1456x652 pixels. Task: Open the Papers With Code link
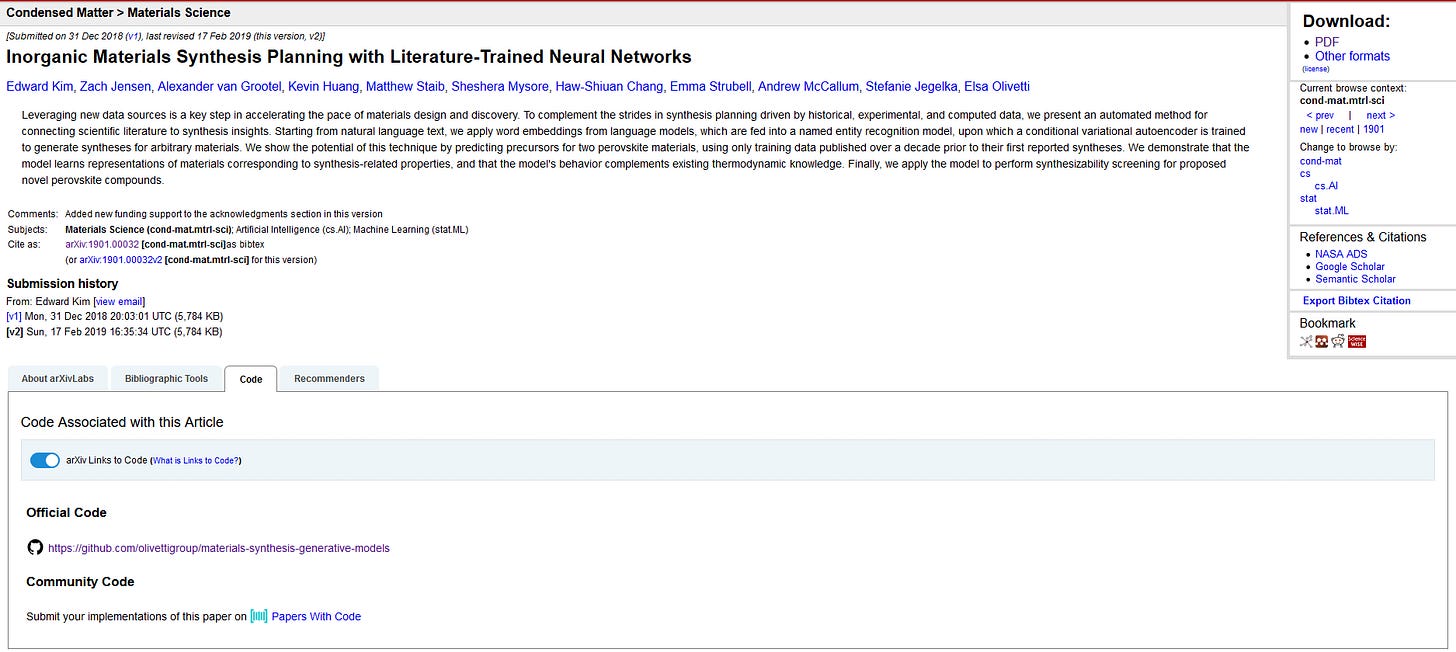pos(316,616)
